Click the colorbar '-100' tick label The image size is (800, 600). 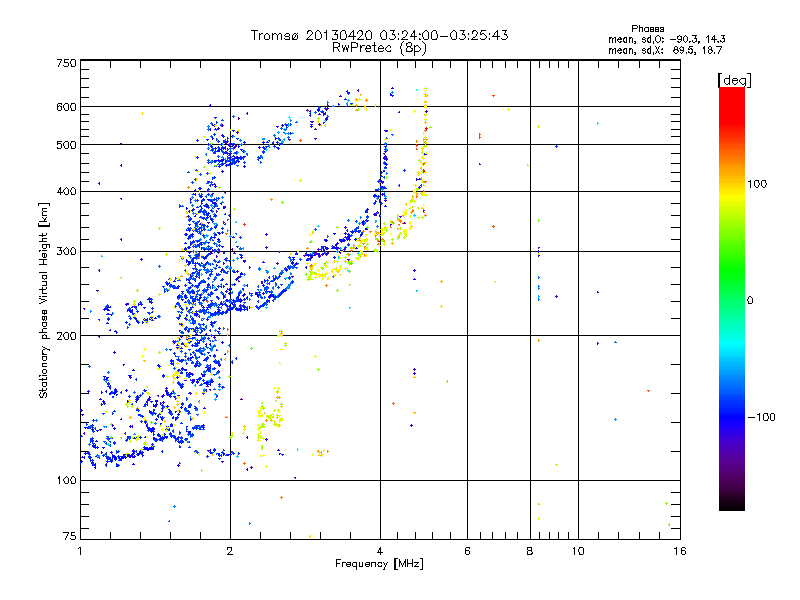761,417
